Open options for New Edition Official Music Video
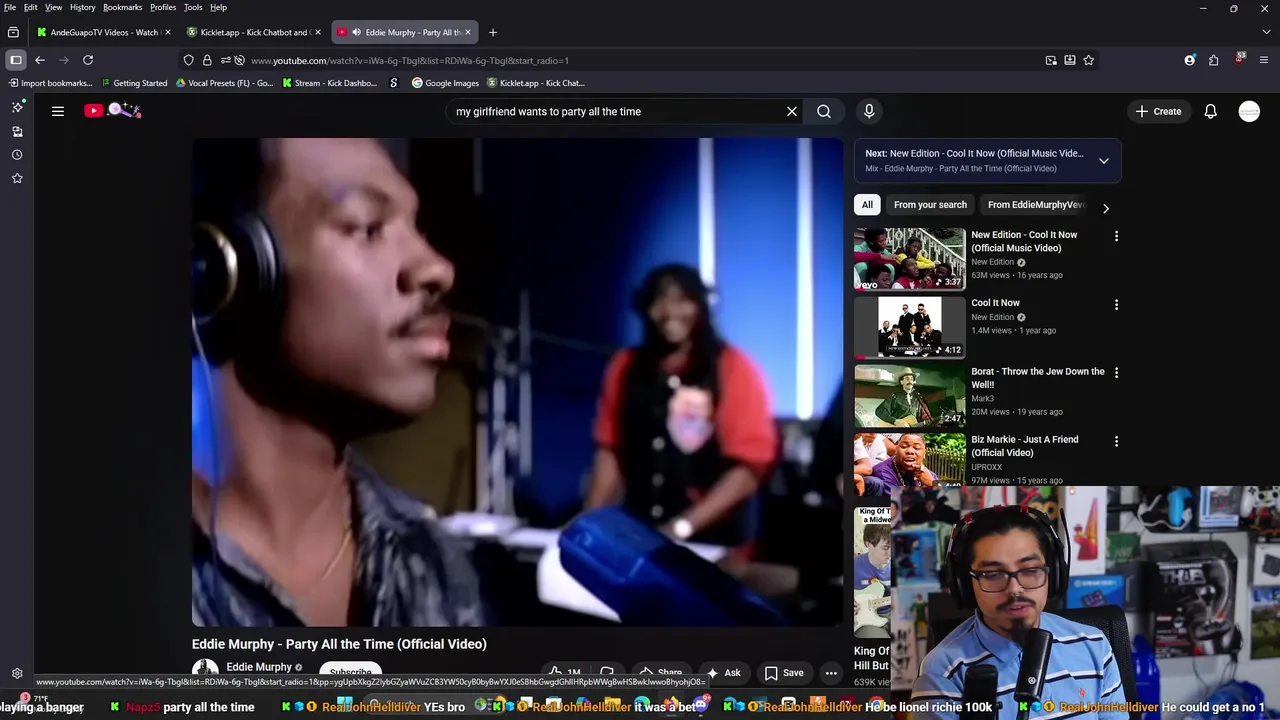 click(x=1116, y=236)
